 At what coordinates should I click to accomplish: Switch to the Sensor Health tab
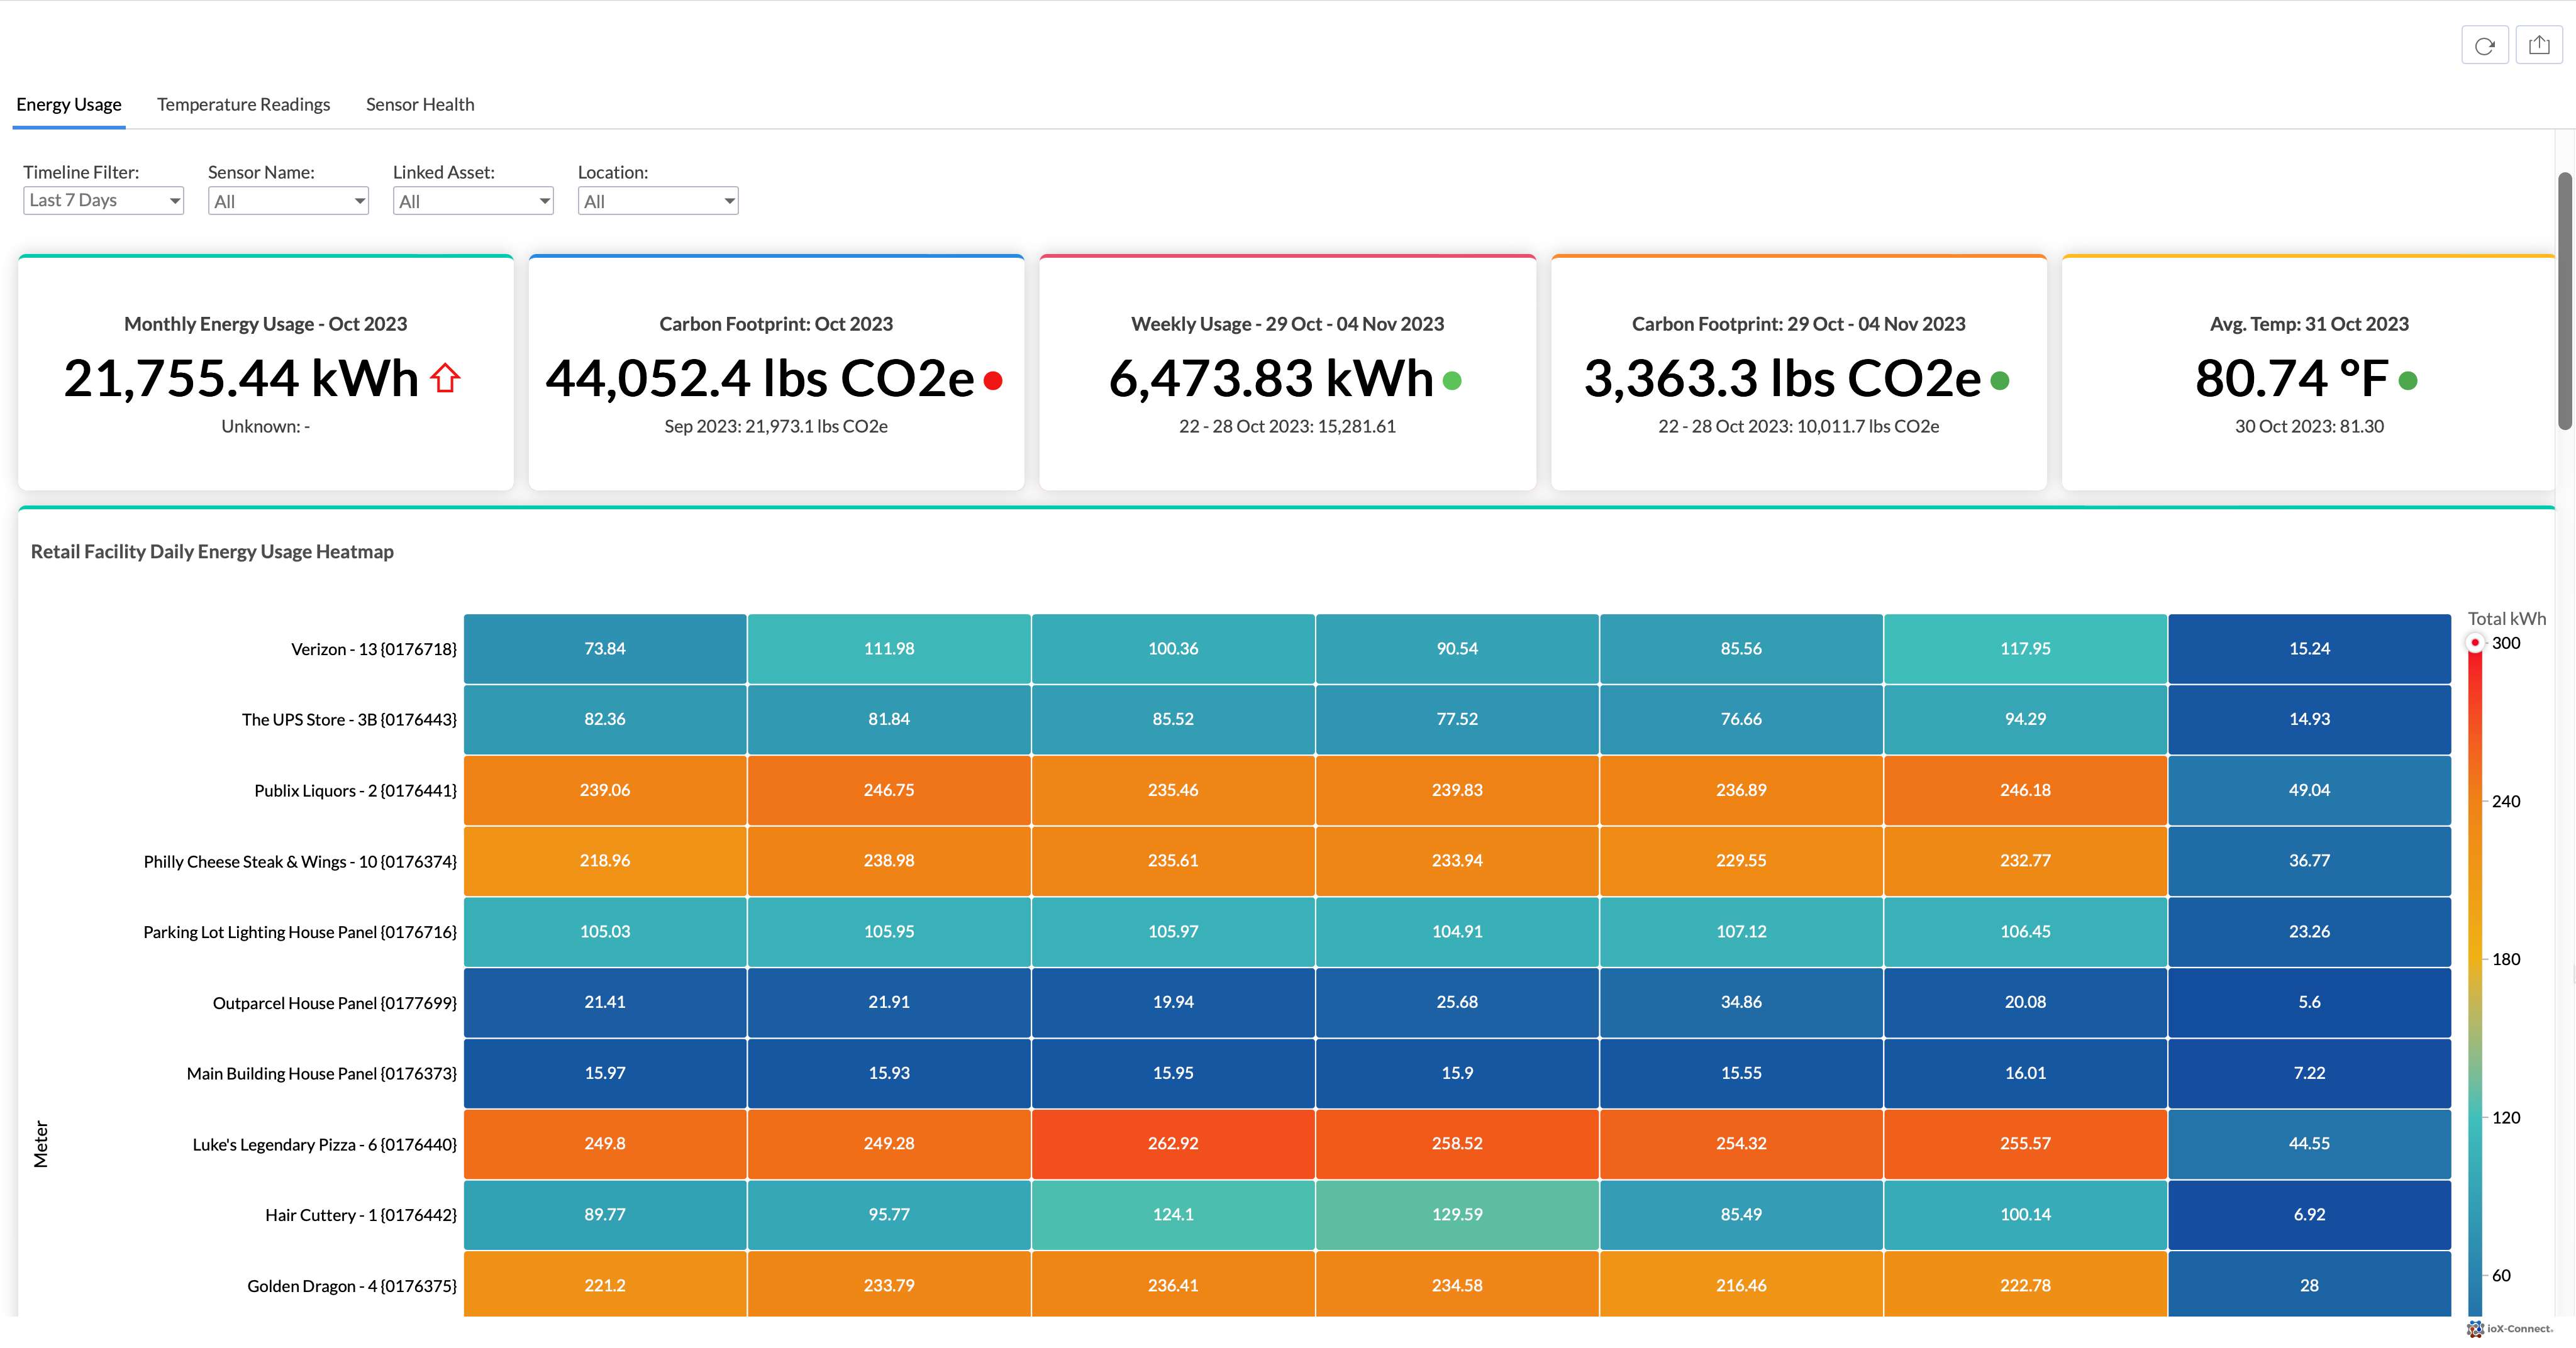coord(420,104)
